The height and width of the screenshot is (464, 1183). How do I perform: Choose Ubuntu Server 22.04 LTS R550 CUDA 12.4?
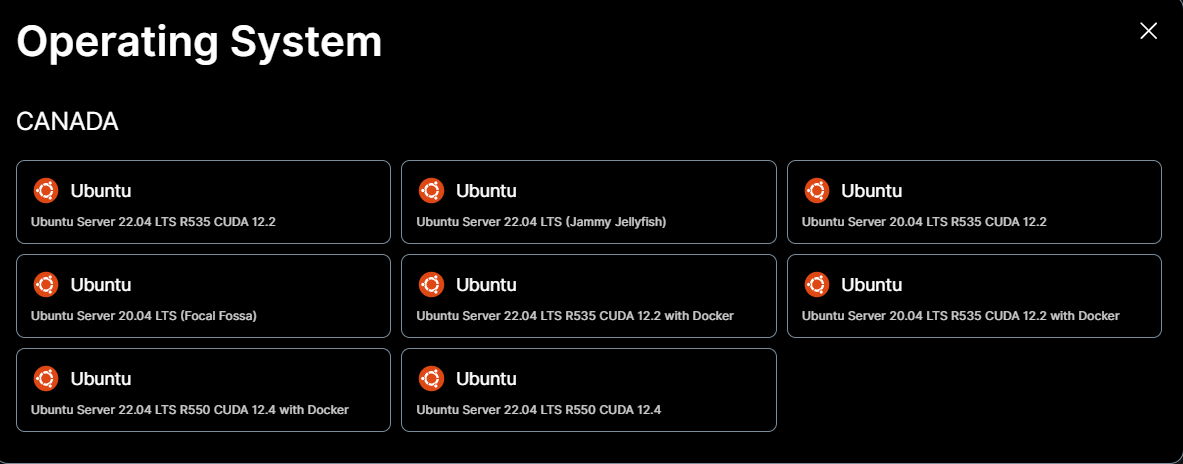pos(588,390)
